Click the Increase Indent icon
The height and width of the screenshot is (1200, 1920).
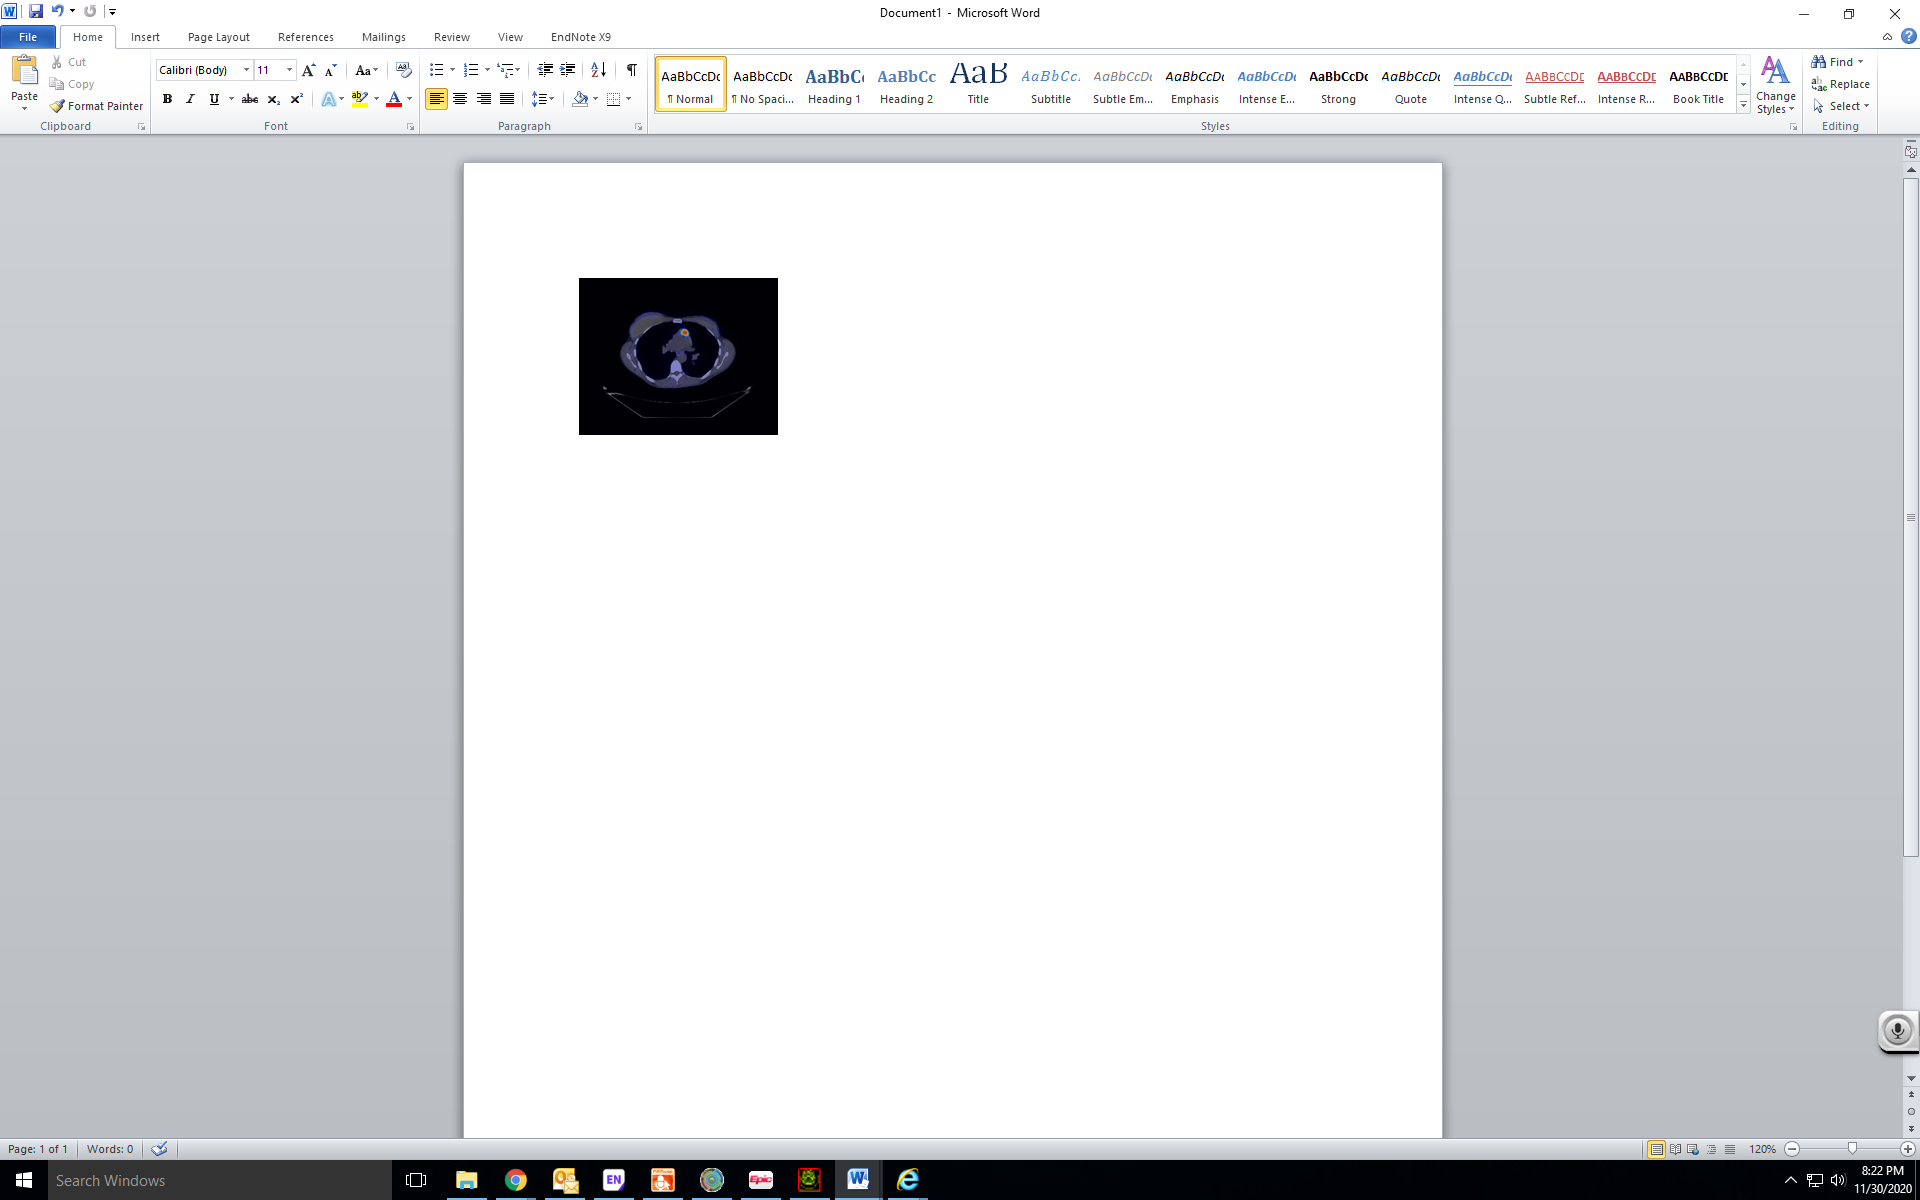(x=567, y=70)
